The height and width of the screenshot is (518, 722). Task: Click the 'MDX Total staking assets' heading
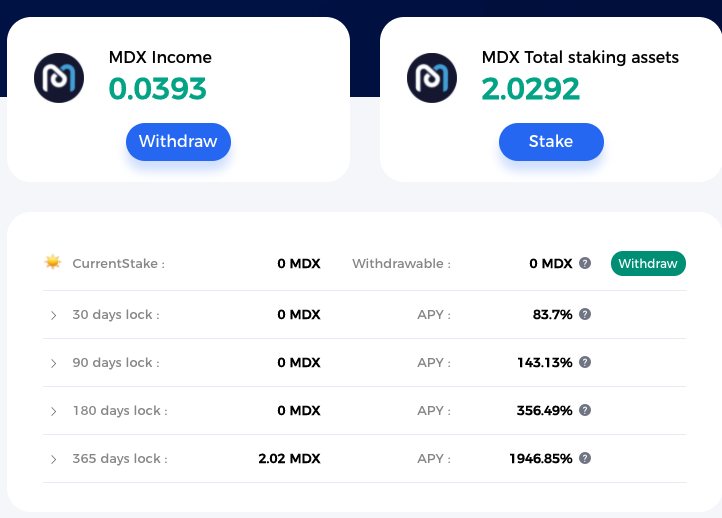tap(580, 57)
